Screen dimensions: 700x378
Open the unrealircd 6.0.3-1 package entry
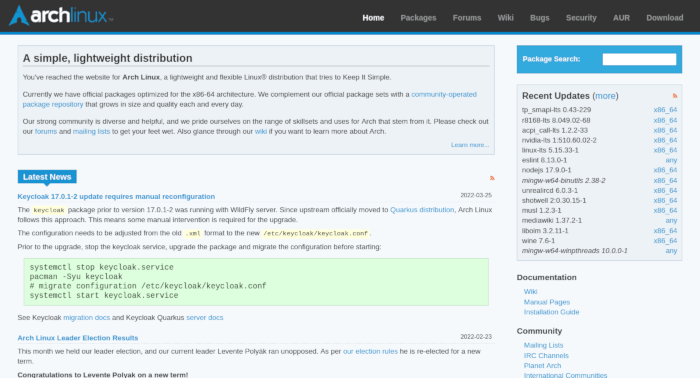550,191
